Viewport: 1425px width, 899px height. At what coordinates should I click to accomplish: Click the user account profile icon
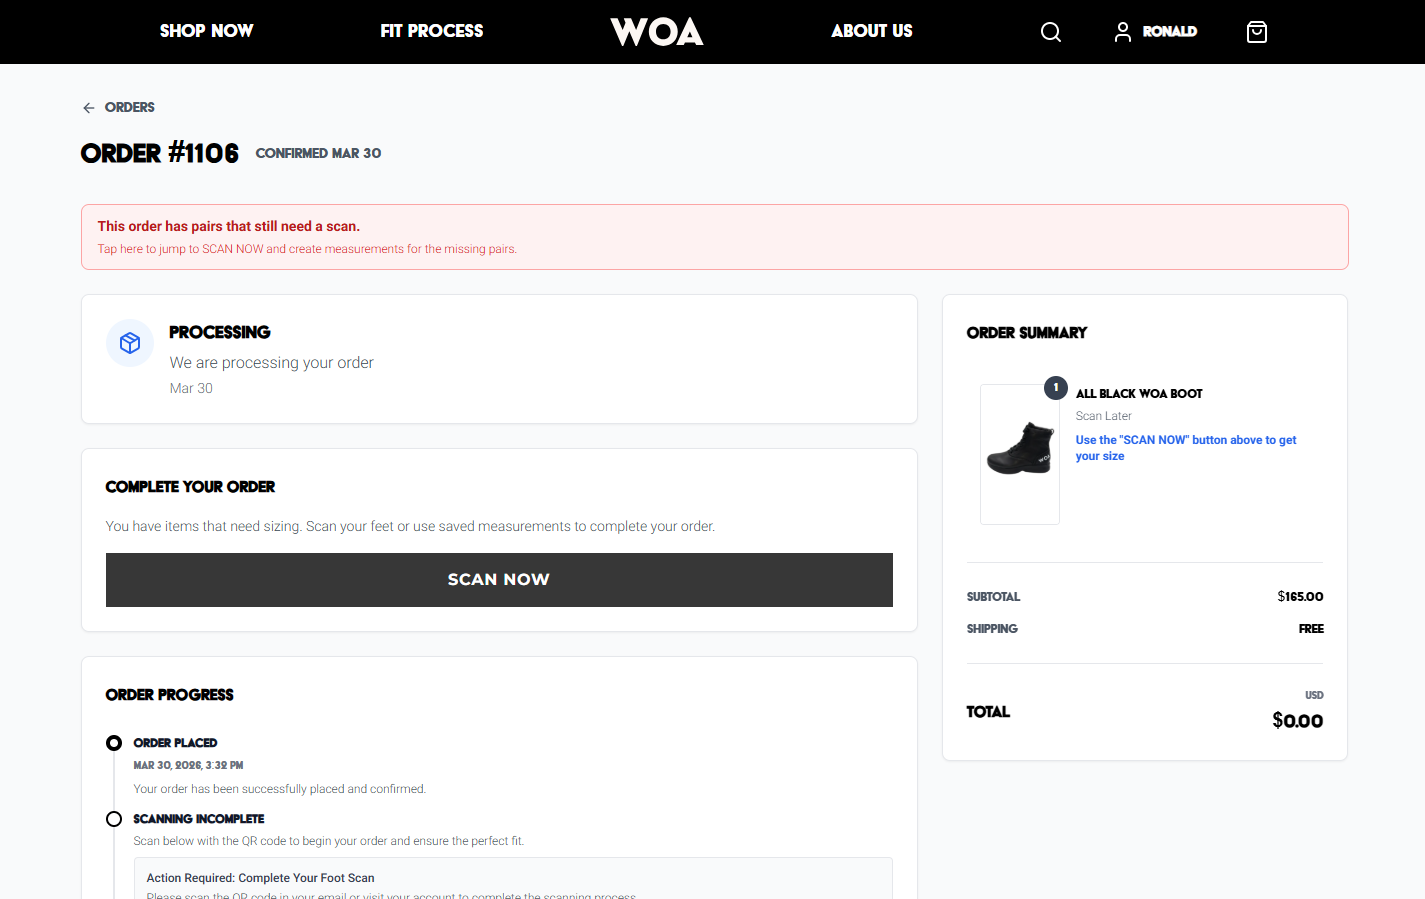(x=1123, y=32)
